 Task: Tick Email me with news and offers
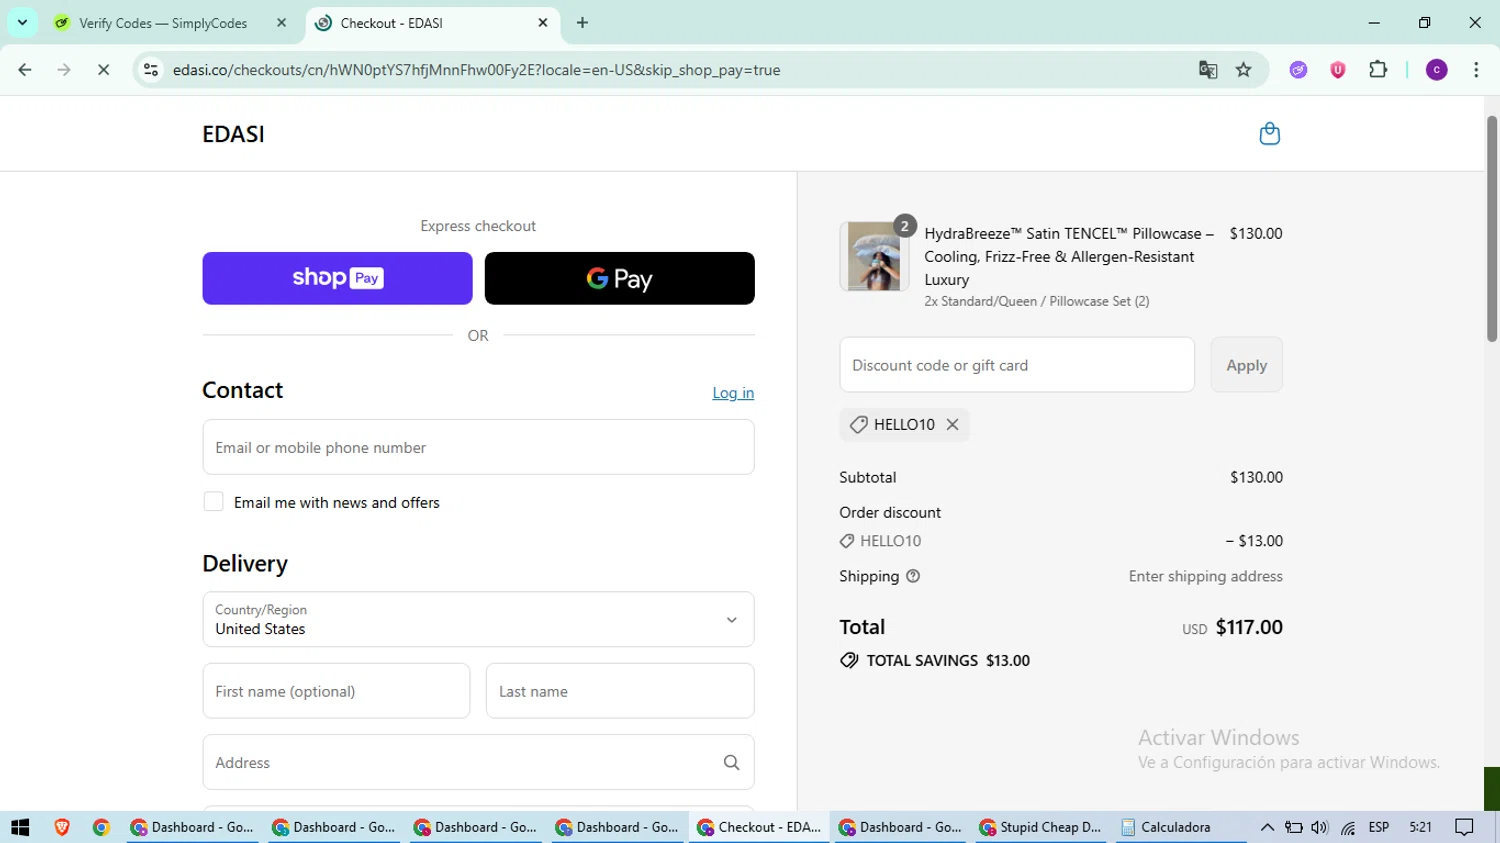213,502
